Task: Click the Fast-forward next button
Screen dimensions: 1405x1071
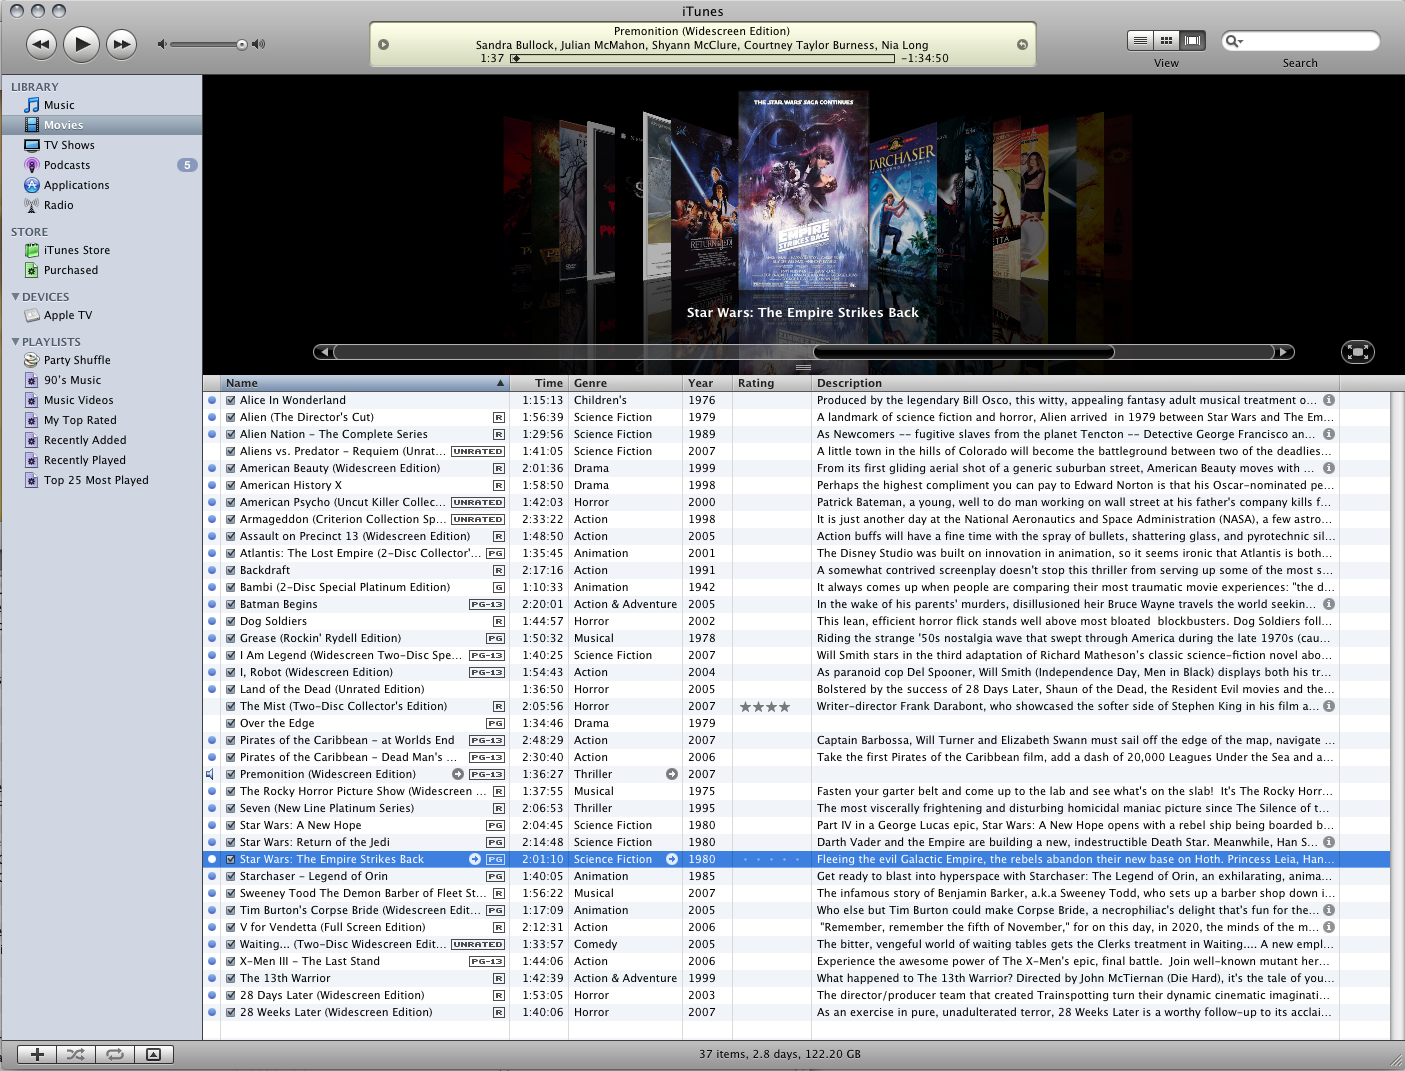Action: 121,43
